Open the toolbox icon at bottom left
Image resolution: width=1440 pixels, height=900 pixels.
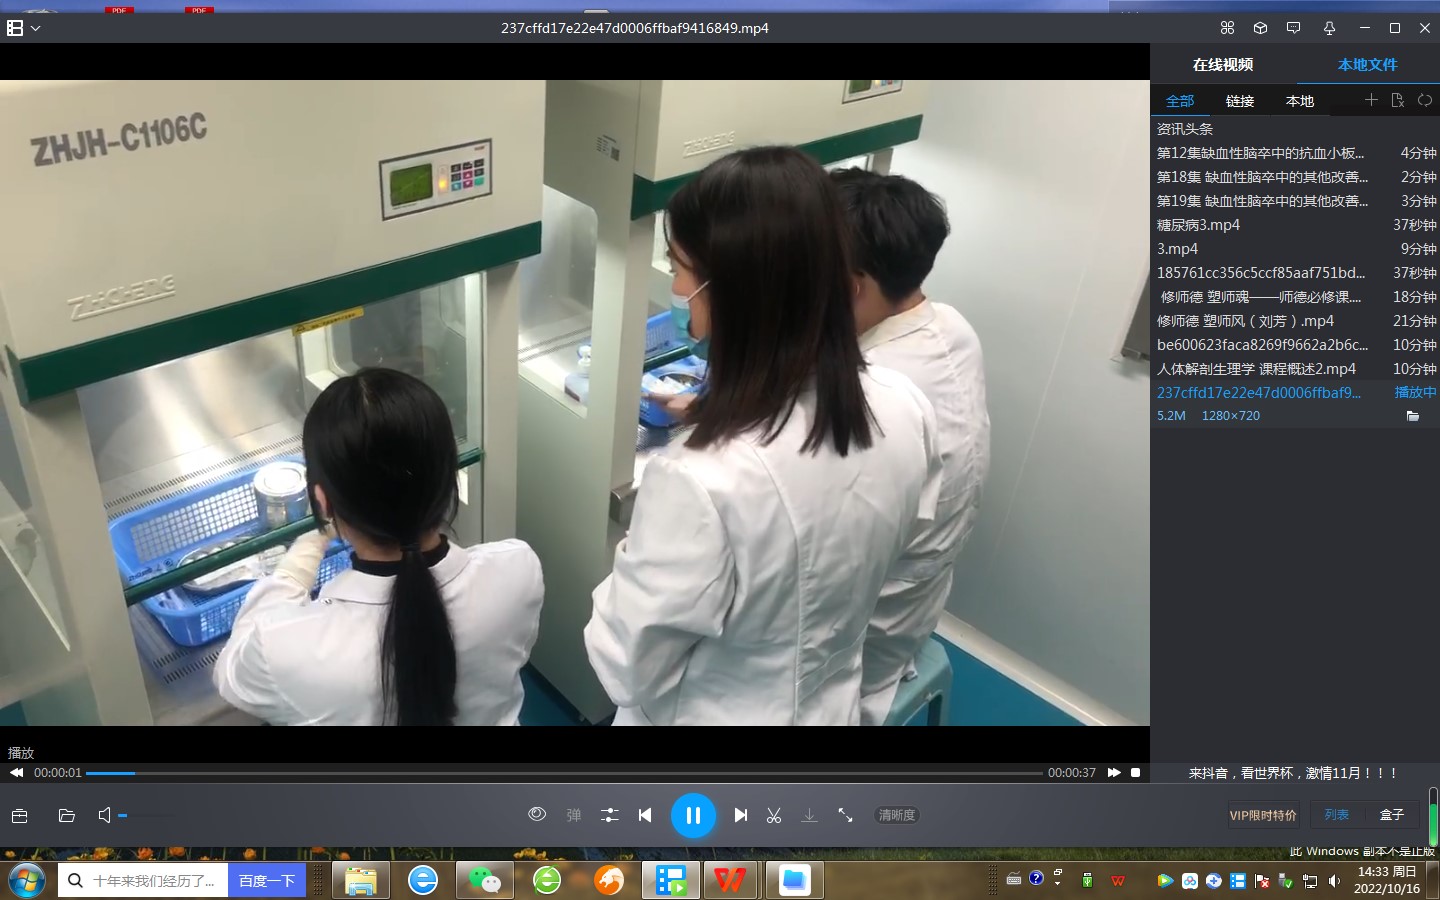(x=19, y=816)
